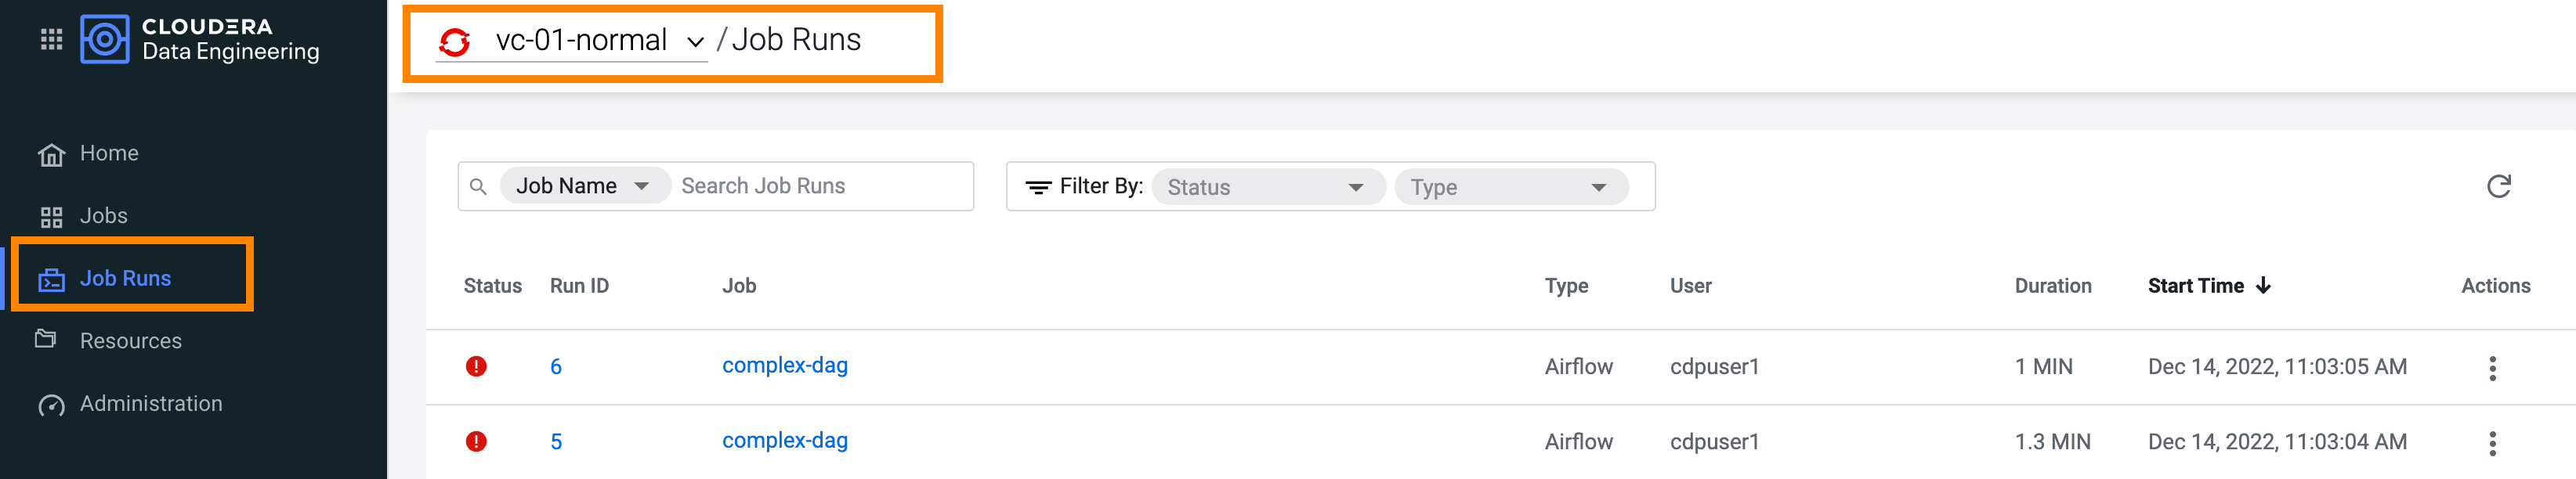Click the virtual cluster sync icon

coord(455,42)
